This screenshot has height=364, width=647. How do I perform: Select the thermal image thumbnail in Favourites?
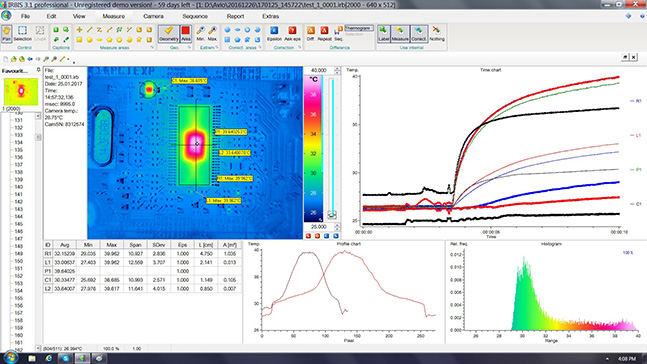(21, 92)
